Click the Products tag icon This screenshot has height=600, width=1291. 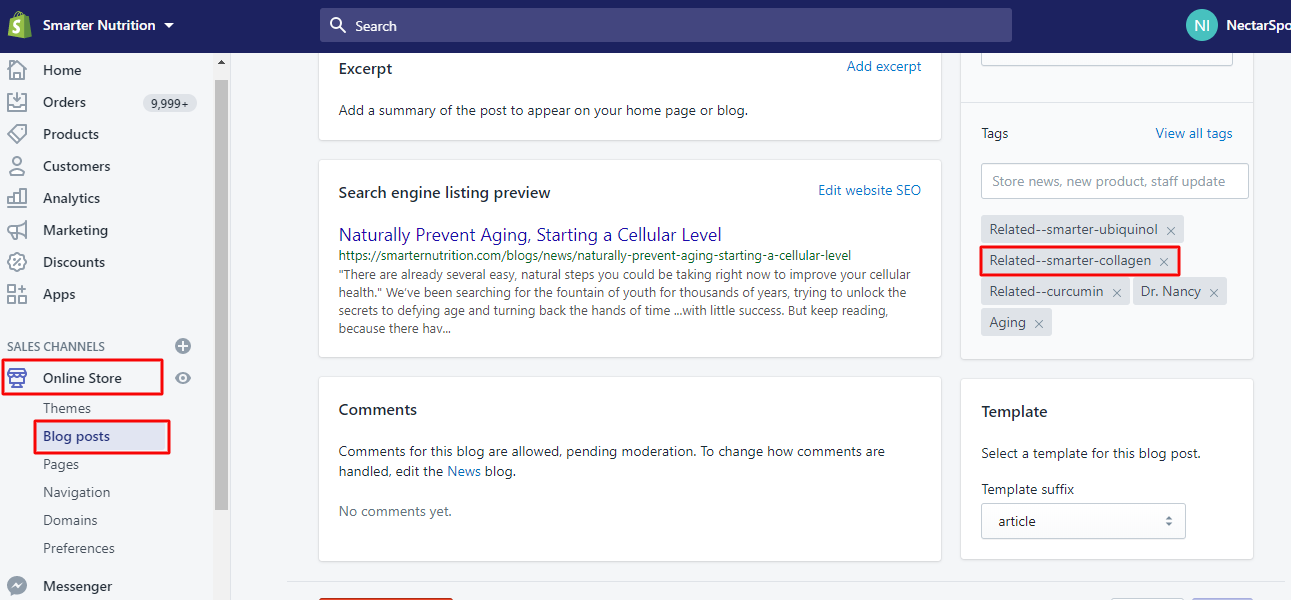click(x=17, y=134)
